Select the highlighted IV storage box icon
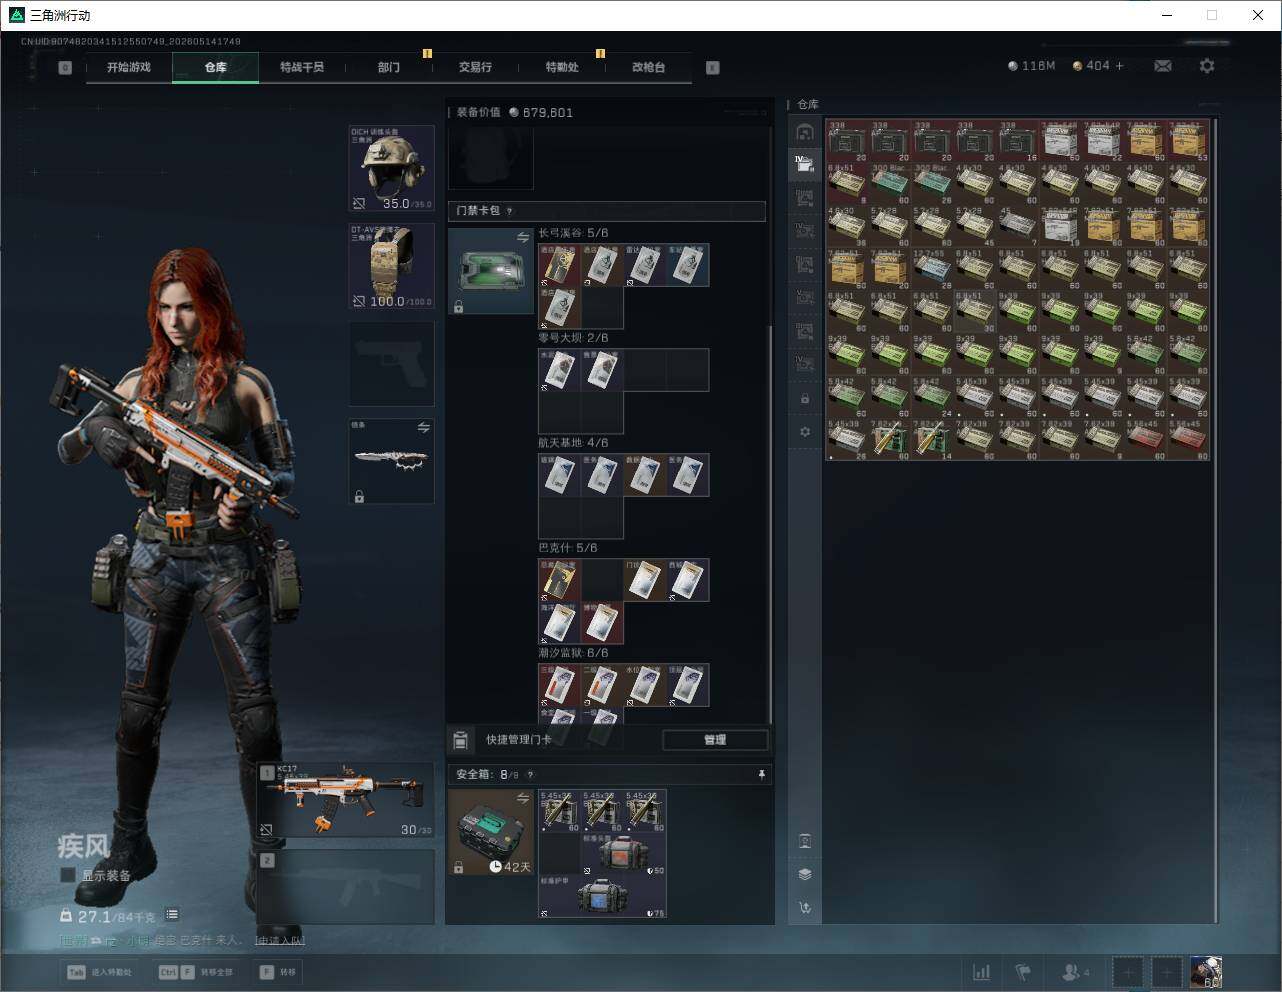Image resolution: width=1282 pixels, height=992 pixels. coord(805,164)
